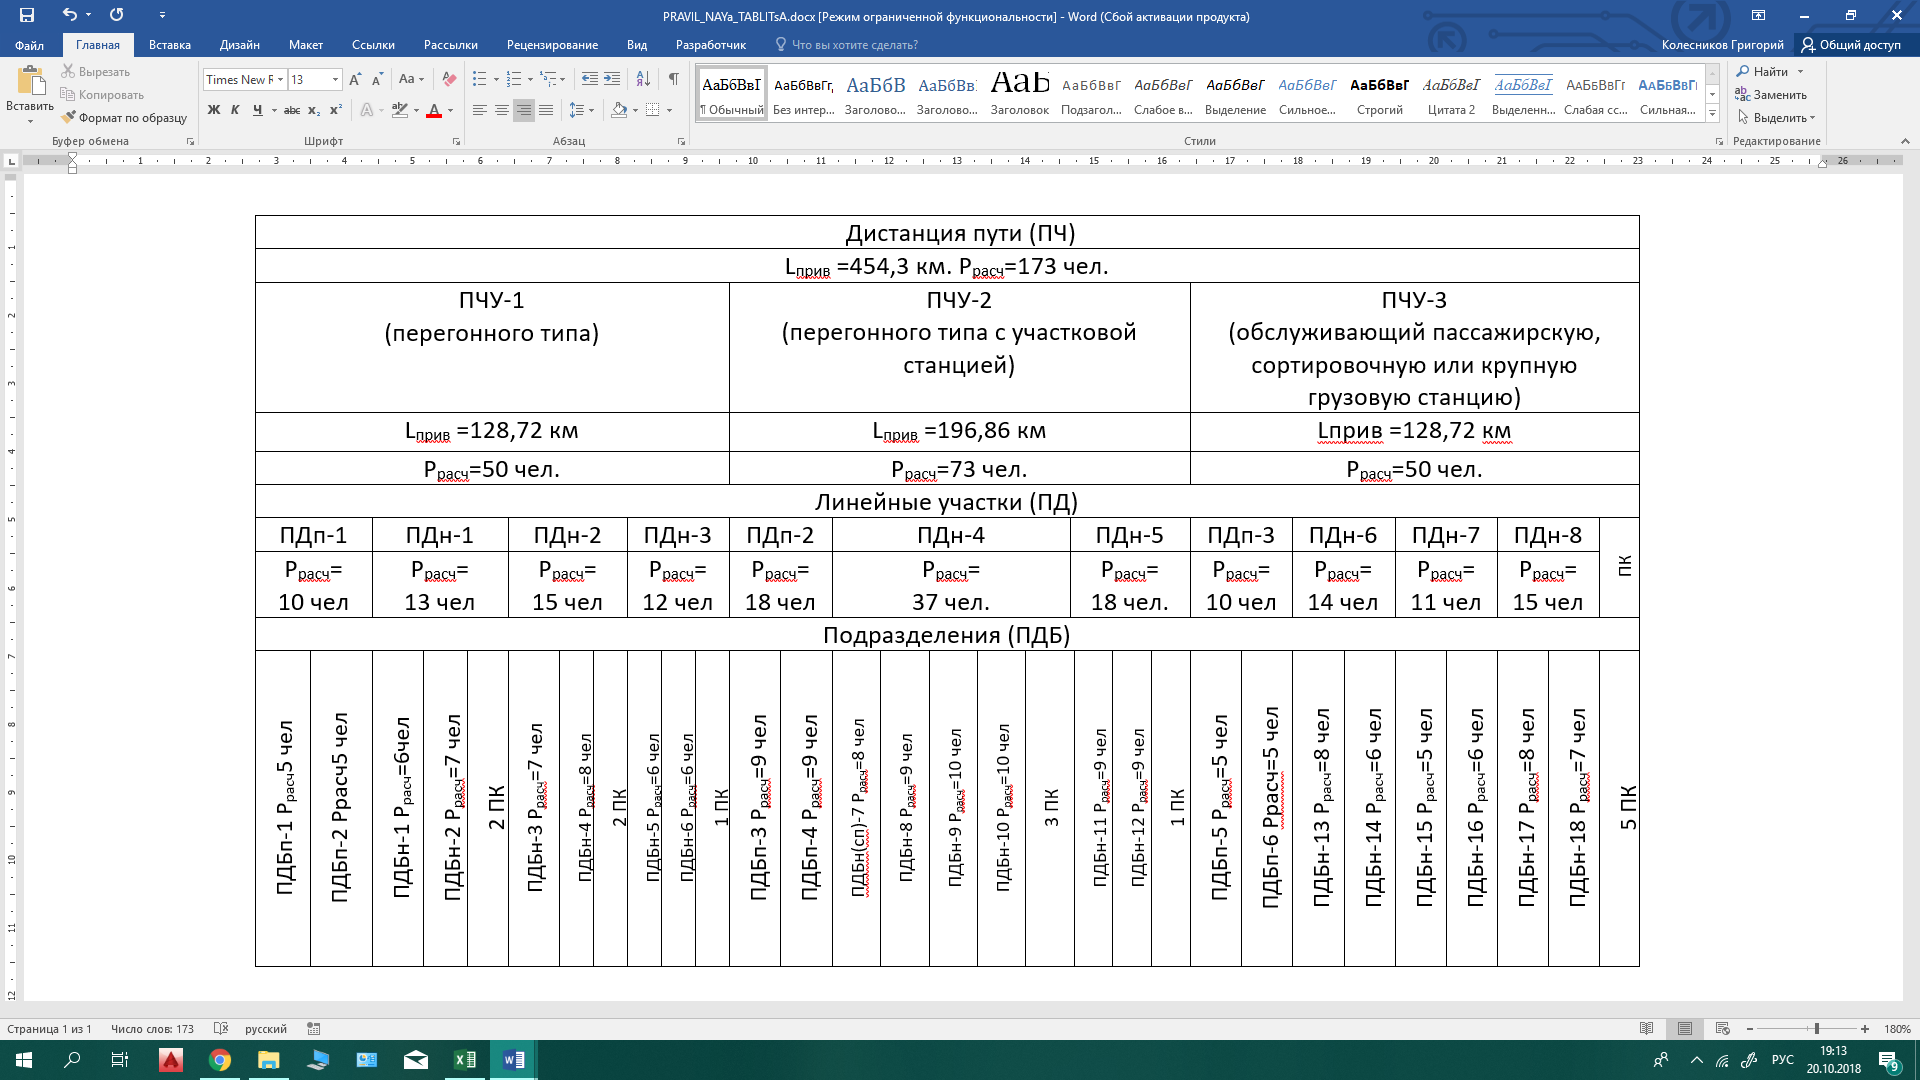The height and width of the screenshot is (1080, 1920).
Task: Toggle underline formatting (Ч)
Action: pos(258,110)
